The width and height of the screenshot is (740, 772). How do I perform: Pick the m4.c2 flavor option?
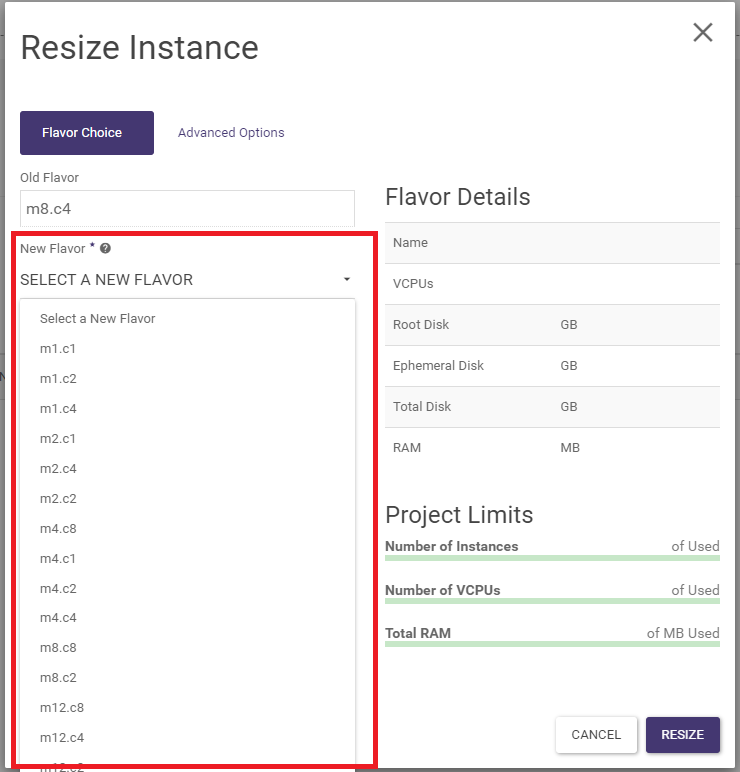coord(58,588)
